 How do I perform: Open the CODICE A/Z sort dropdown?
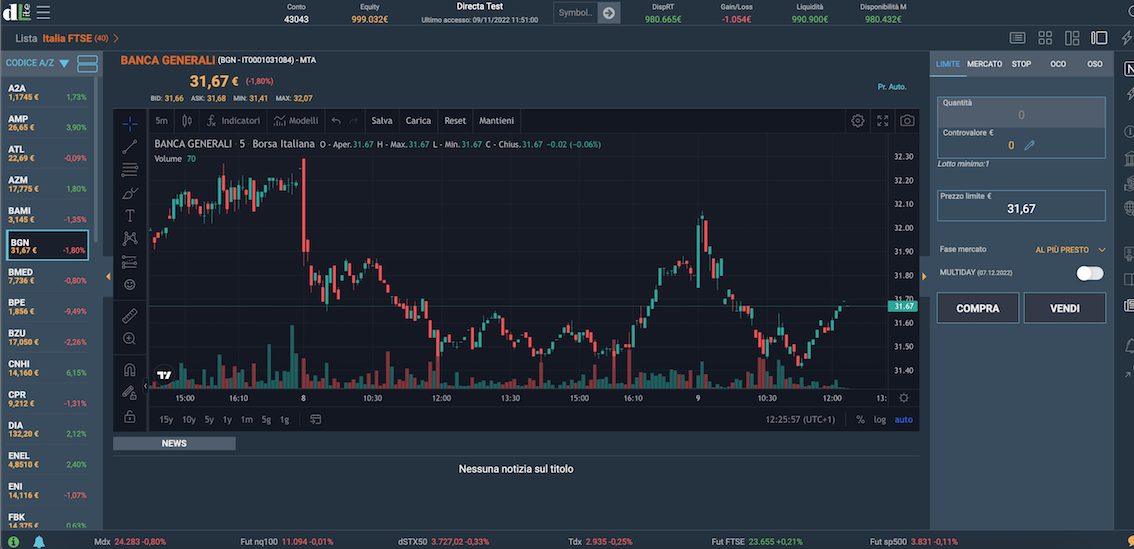[x=38, y=64]
